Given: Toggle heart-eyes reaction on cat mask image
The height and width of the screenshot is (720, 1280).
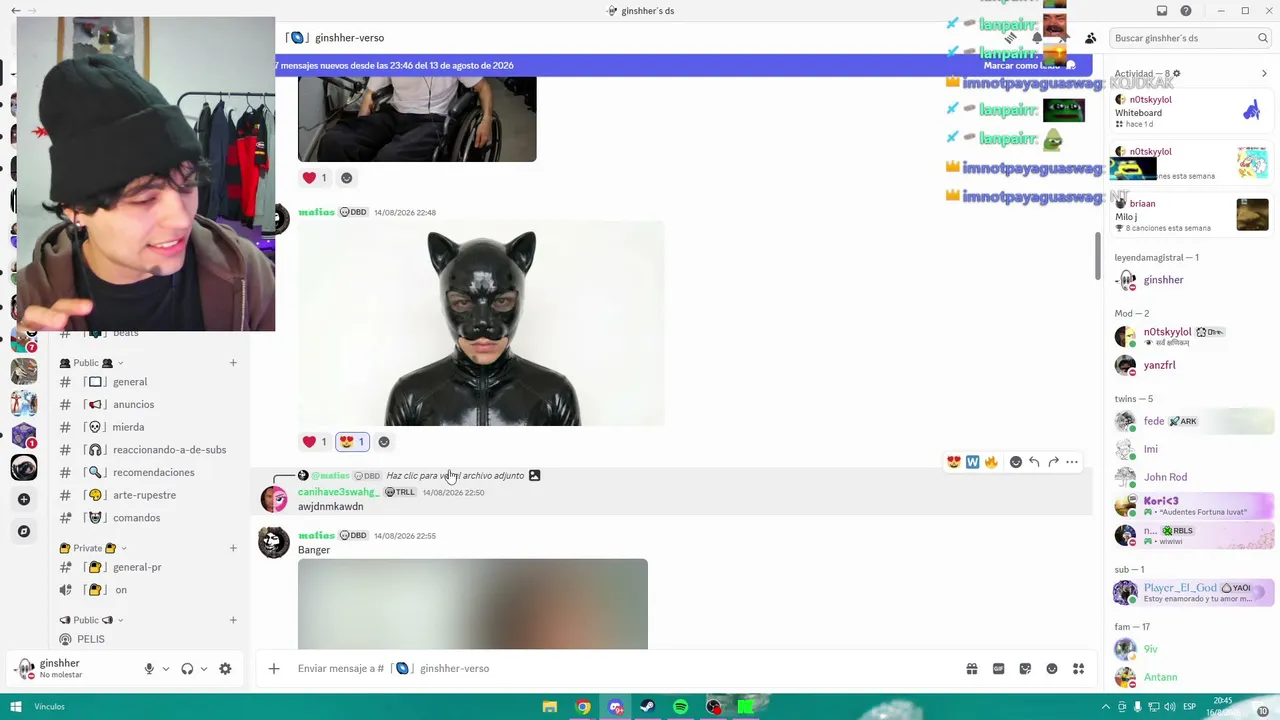Looking at the screenshot, I should click(x=352, y=442).
